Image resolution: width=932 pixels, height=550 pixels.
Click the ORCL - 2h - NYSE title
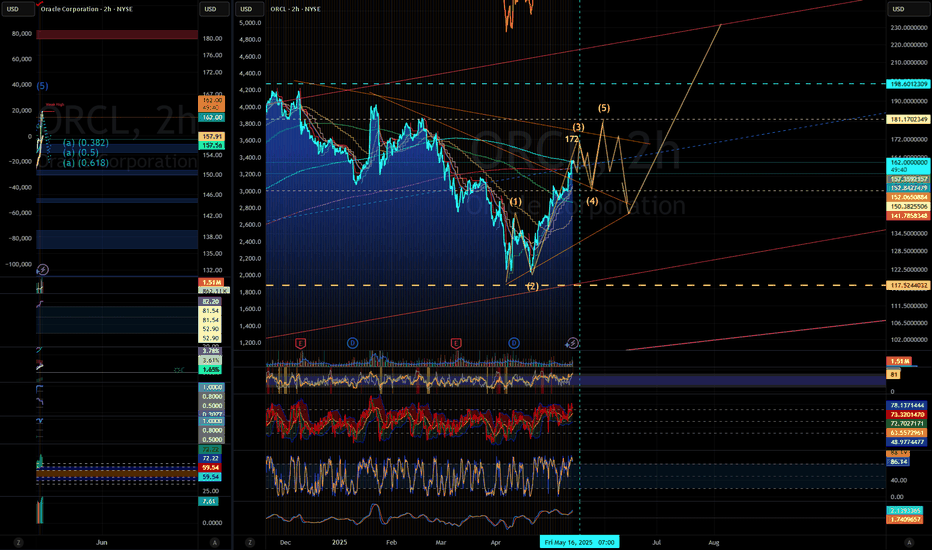coord(295,9)
